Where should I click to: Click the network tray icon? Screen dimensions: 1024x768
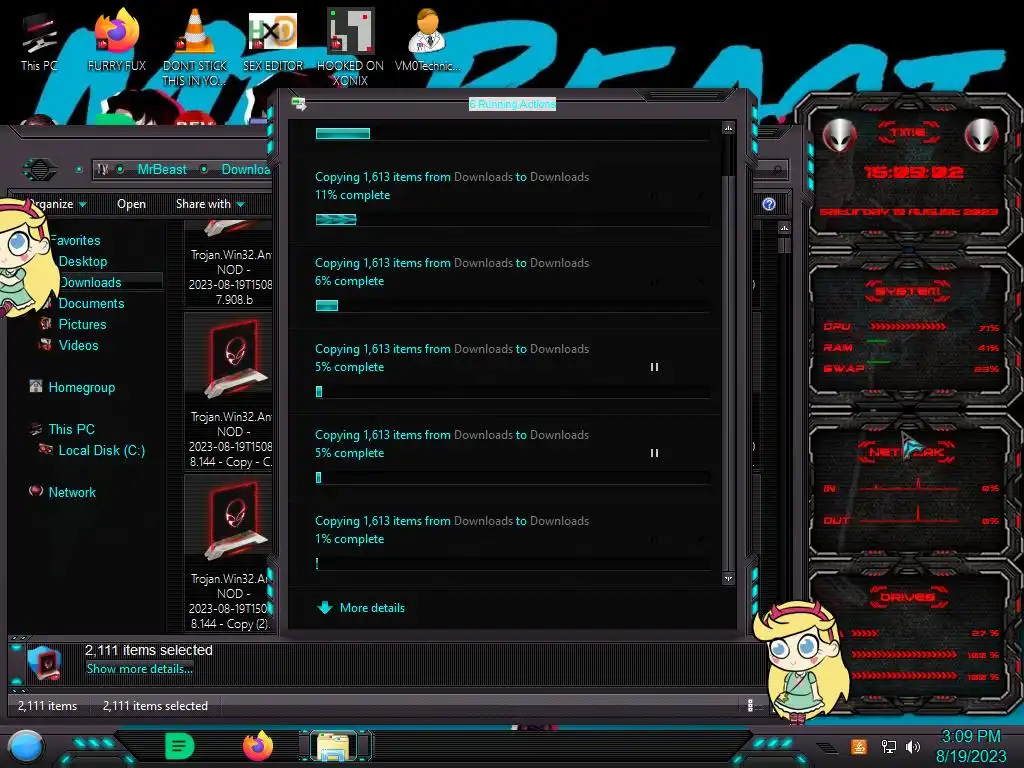[888, 746]
